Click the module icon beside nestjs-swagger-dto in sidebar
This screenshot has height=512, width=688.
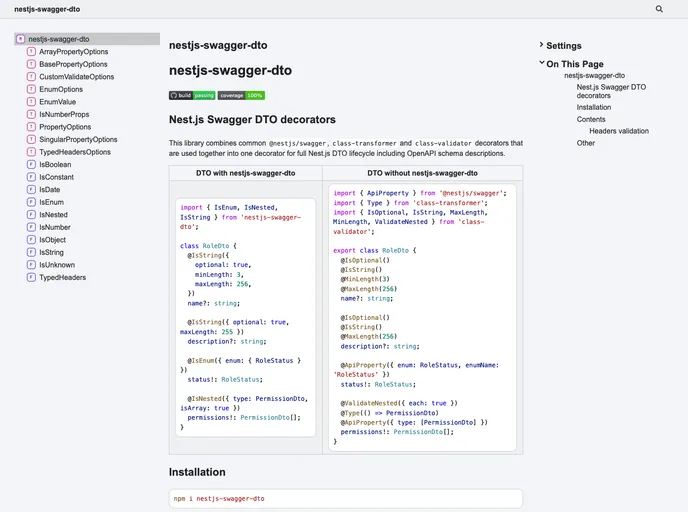[21, 39]
